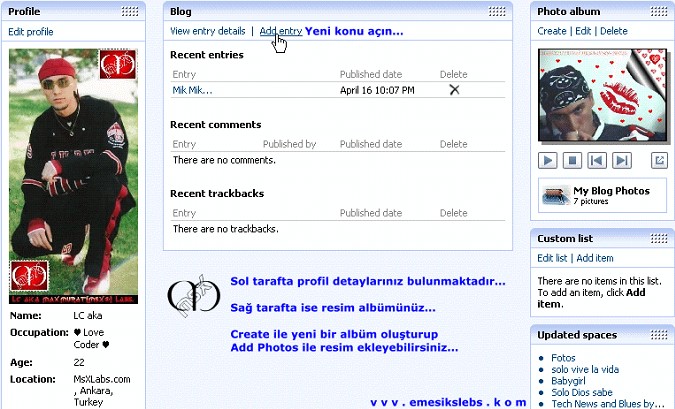This screenshot has height=409, width=675.
Task: Click Add item in Custom list
Action: click(x=595, y=259)
